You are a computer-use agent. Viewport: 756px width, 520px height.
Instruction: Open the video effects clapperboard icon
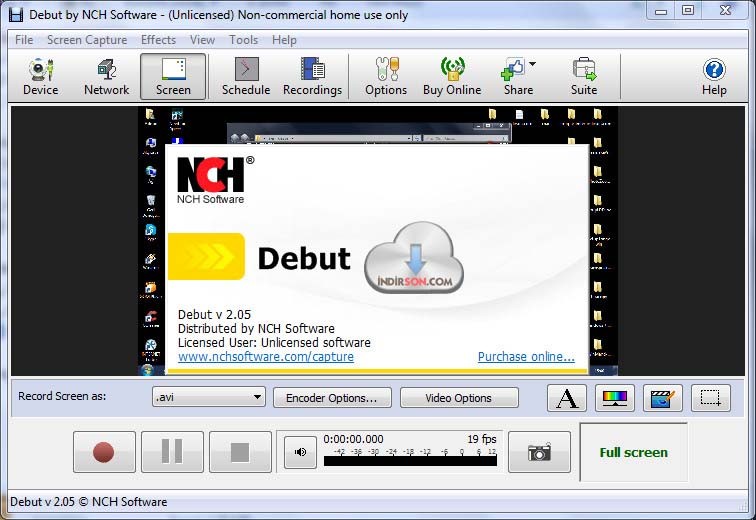click(662, 398)
